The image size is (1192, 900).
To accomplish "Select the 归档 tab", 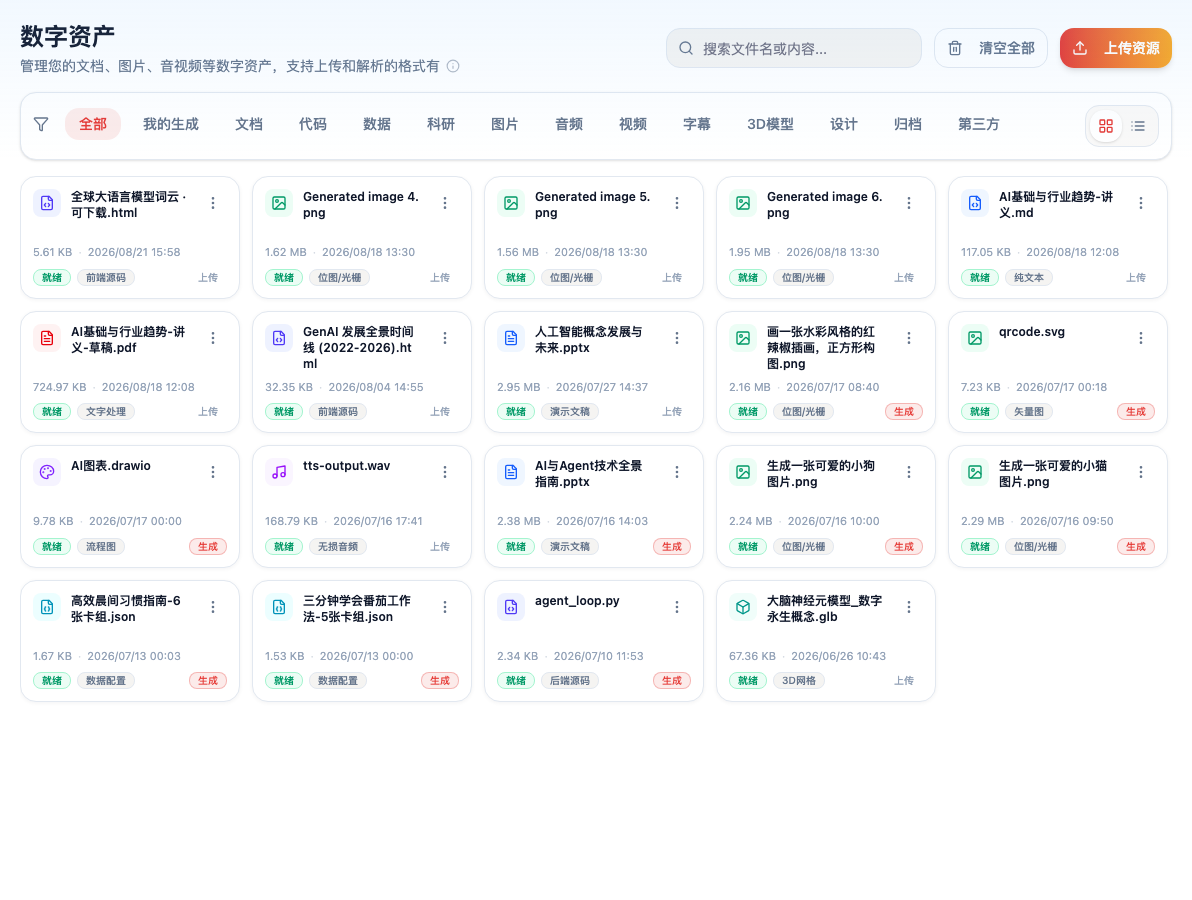I will point(907,124).
